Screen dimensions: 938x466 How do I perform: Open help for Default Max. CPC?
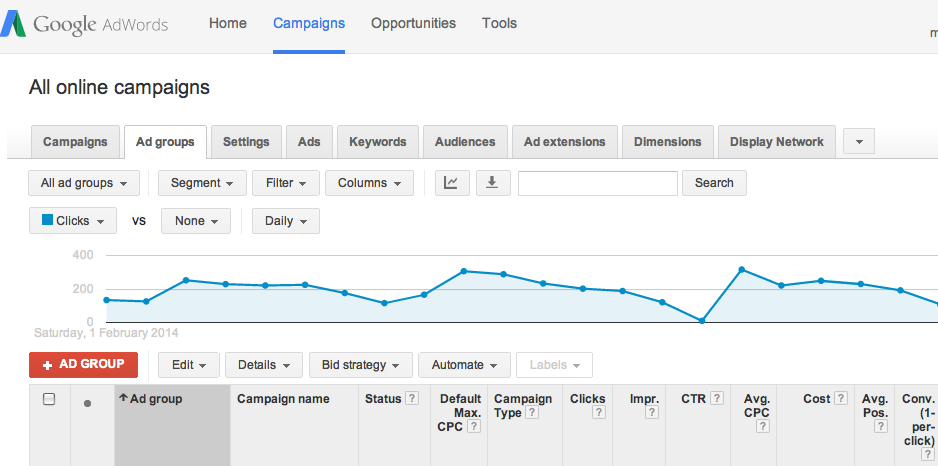click(473, 426)
